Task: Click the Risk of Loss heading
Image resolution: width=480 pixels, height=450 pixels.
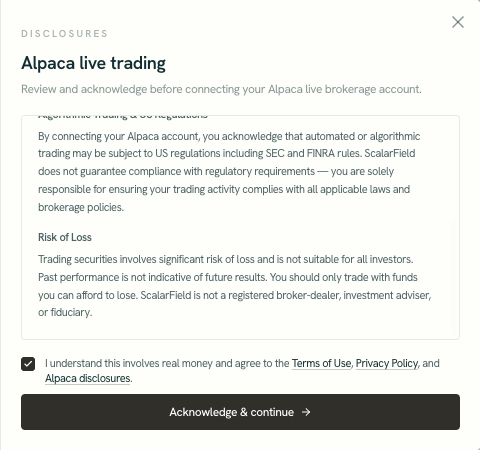Action: tap(65, 237)
